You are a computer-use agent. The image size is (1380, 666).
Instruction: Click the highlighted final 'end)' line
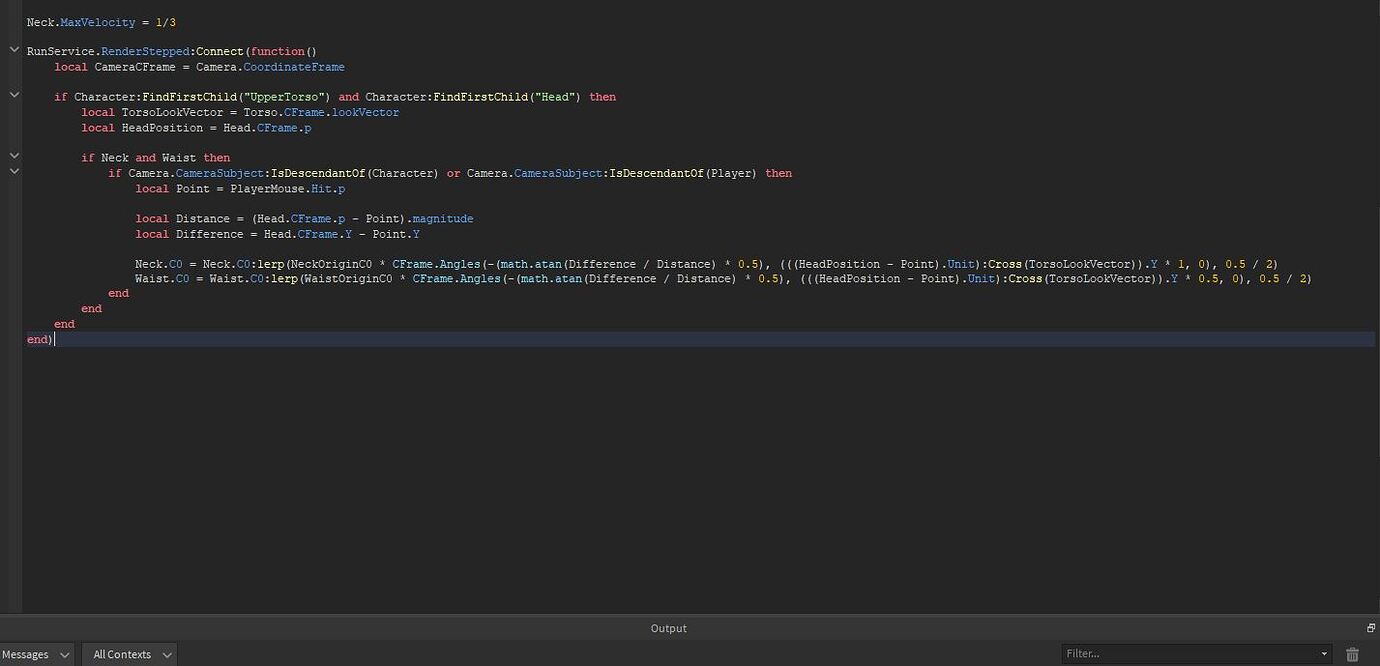tap(37, 339)
